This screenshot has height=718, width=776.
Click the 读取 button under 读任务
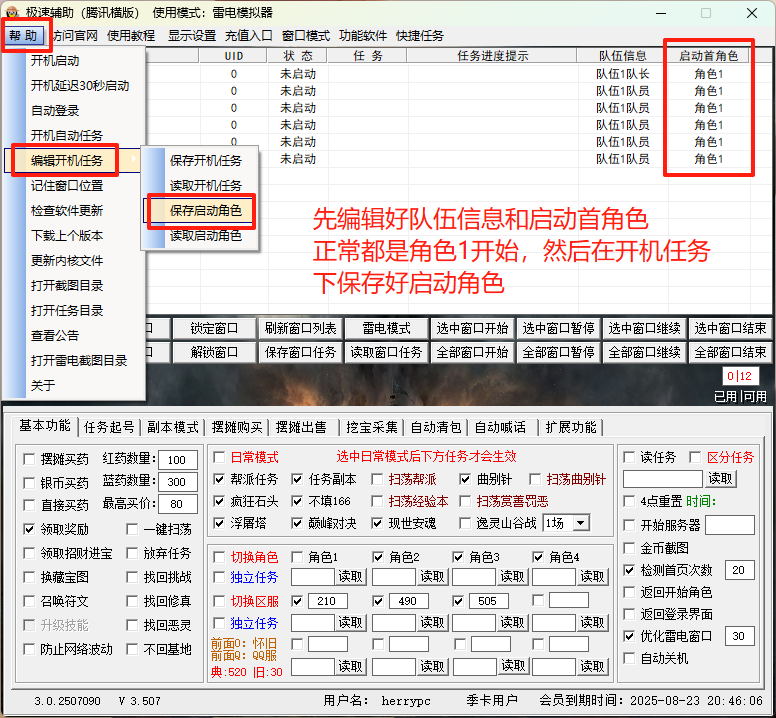tap(720, 479)
